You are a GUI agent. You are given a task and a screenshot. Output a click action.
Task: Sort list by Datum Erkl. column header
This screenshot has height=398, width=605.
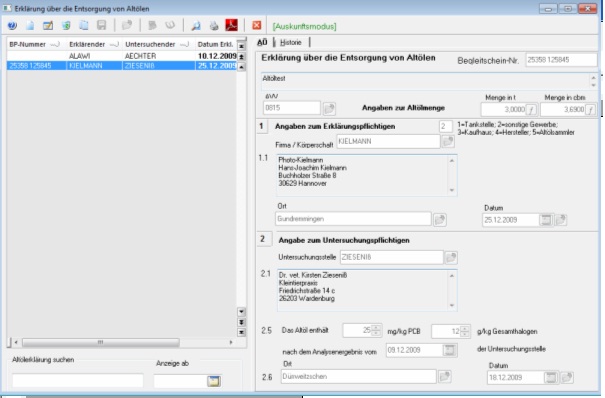216,44
